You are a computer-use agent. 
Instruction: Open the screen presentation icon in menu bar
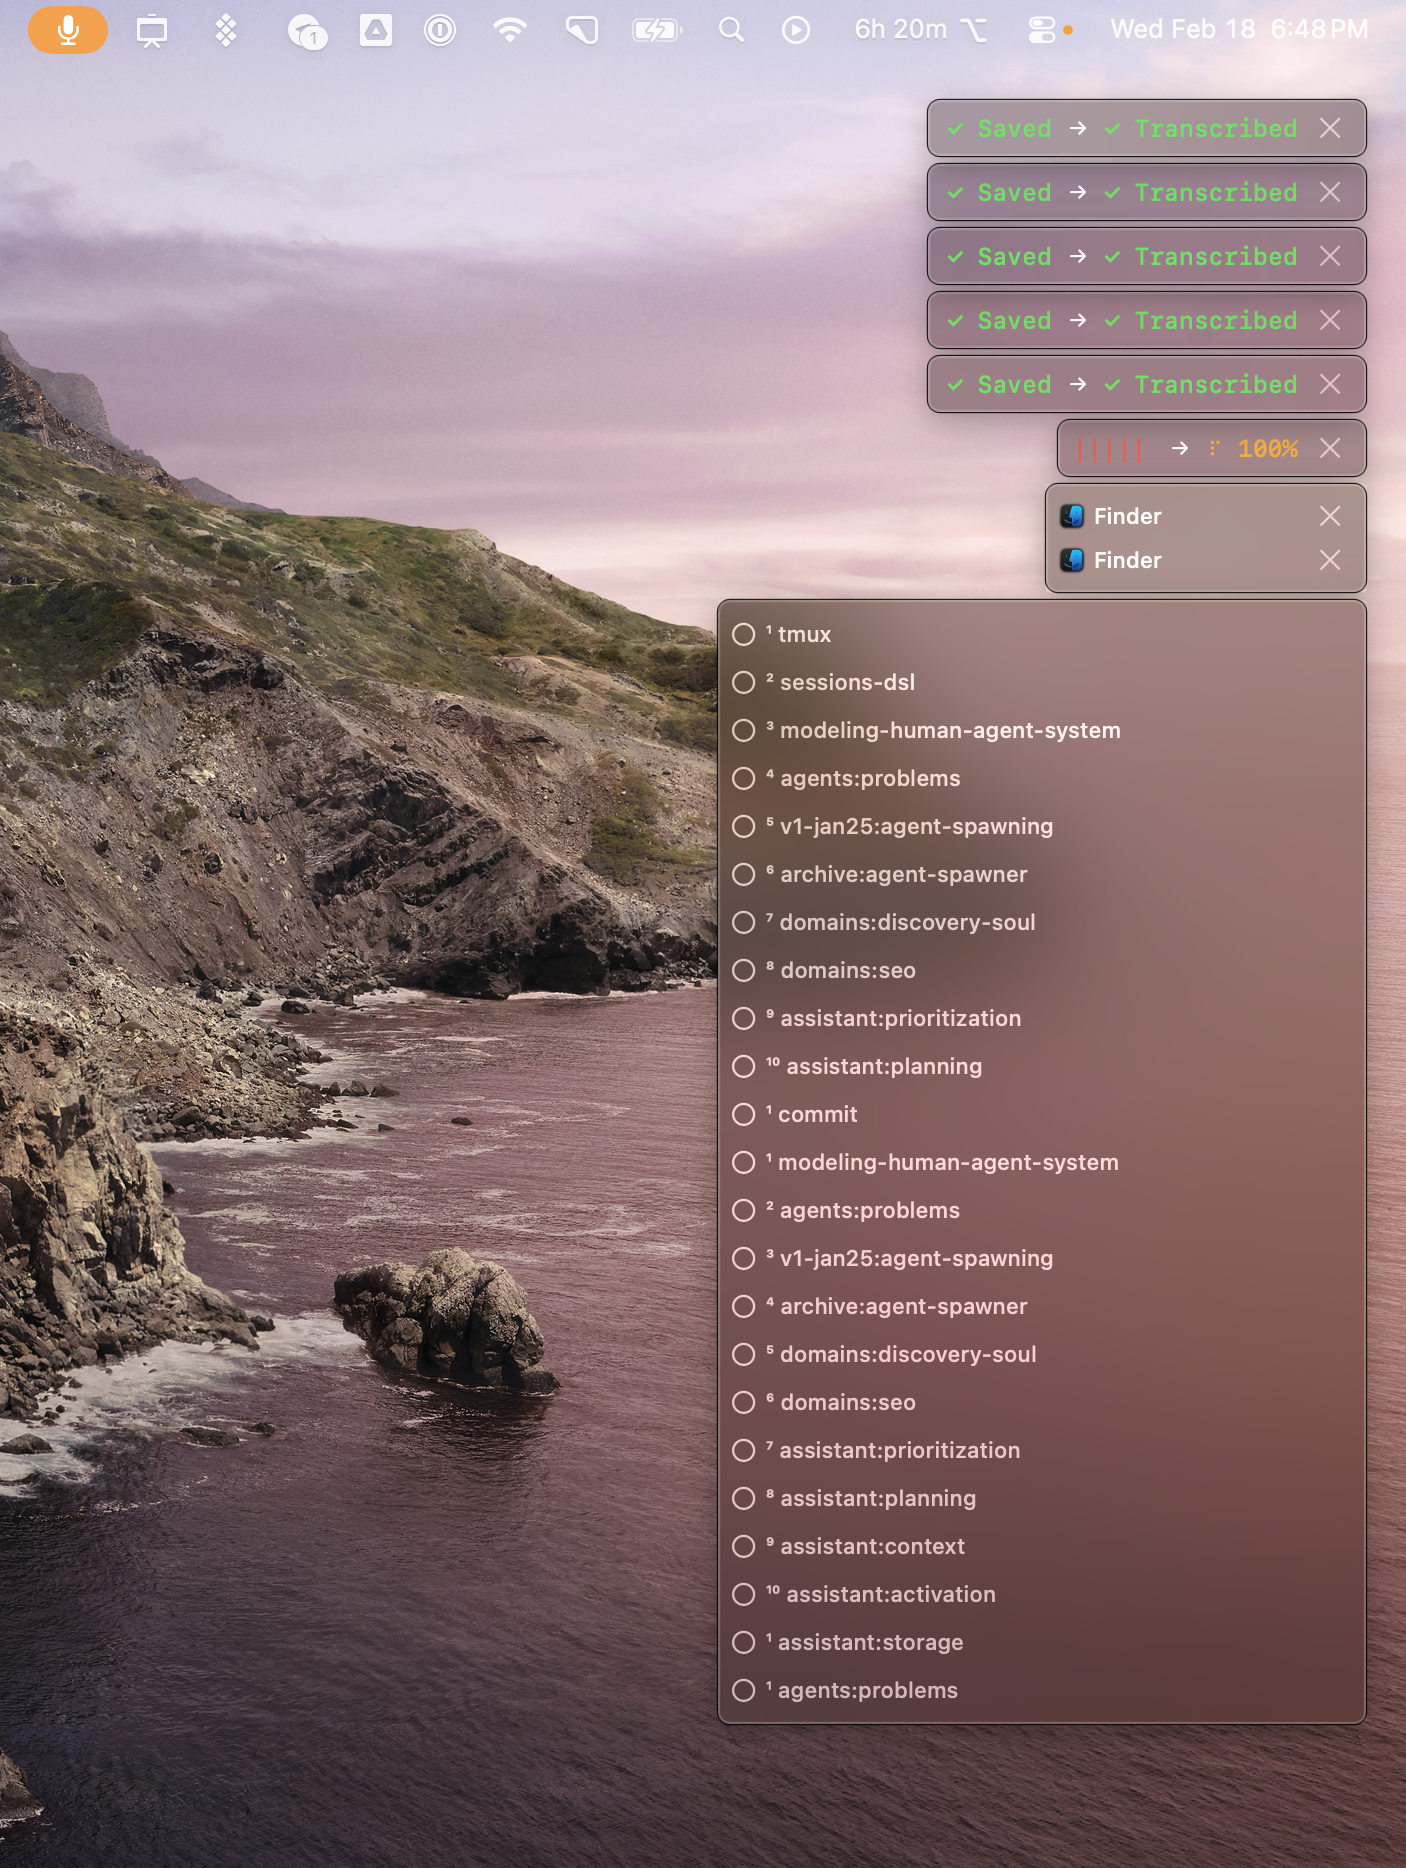pyautogui.click(x=152, y=31)
